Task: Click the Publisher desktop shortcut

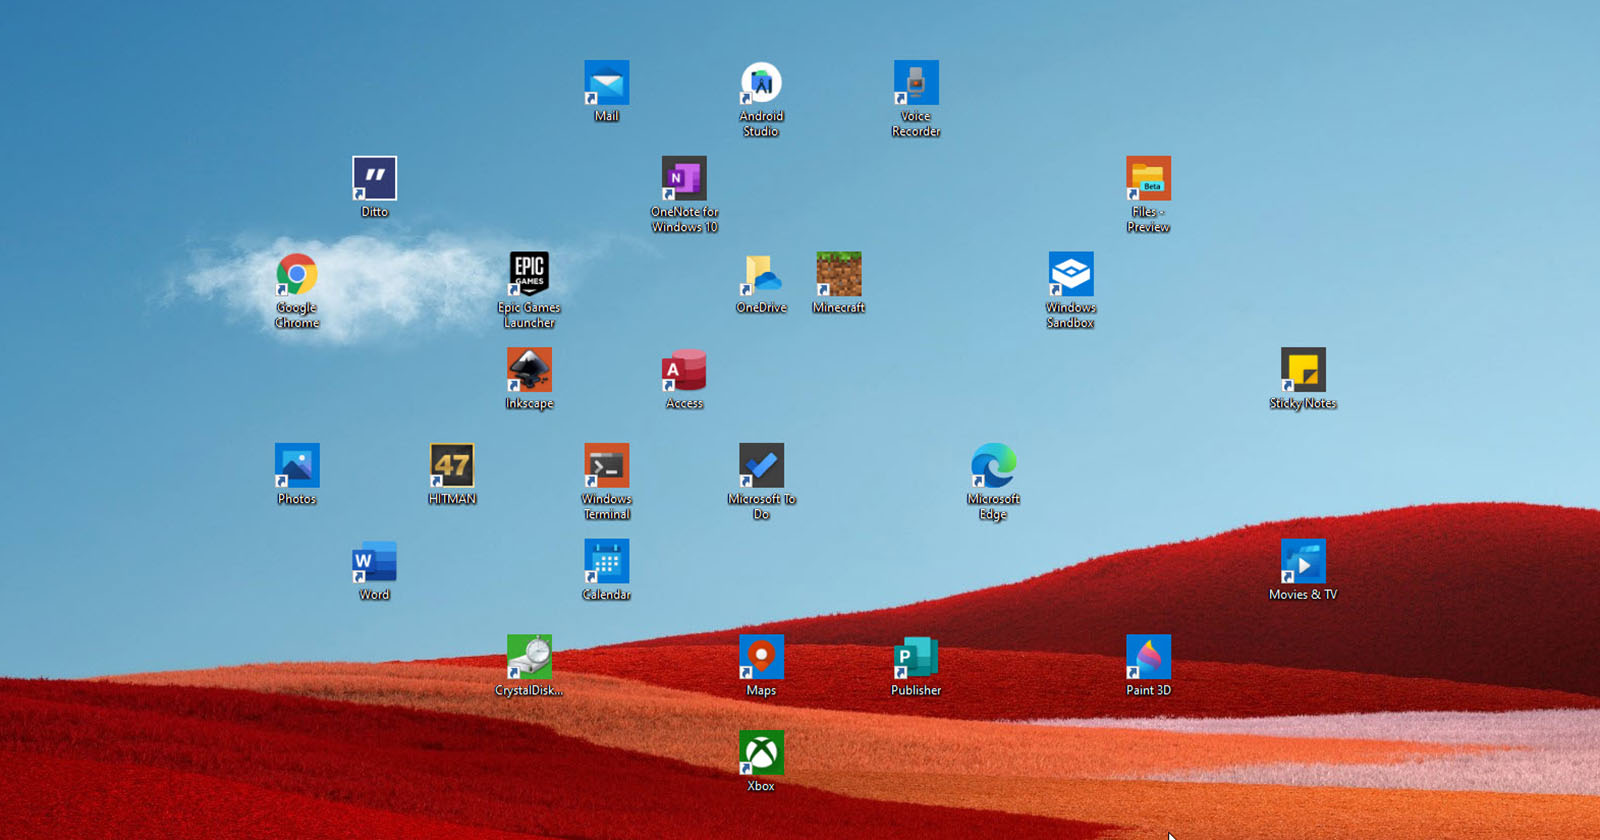Action: (x=916, y=657)
